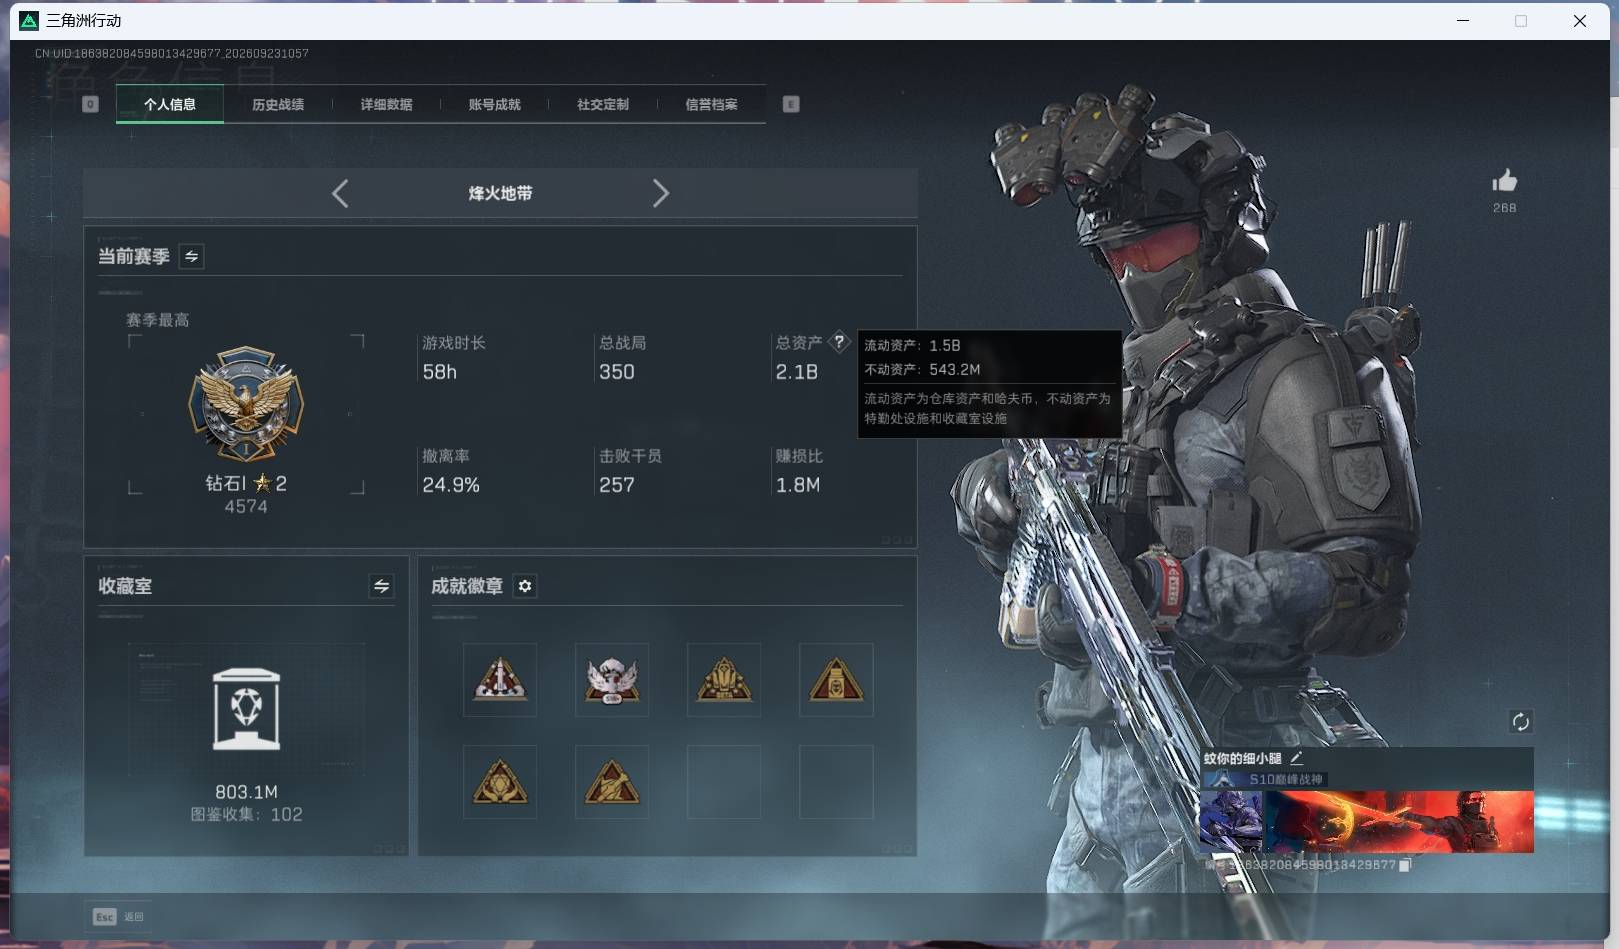Click the 803.1M collection value
Image resolution: width=1619 pixels, height=949 pixels.
pyautogui.click(x=246, y=792)
